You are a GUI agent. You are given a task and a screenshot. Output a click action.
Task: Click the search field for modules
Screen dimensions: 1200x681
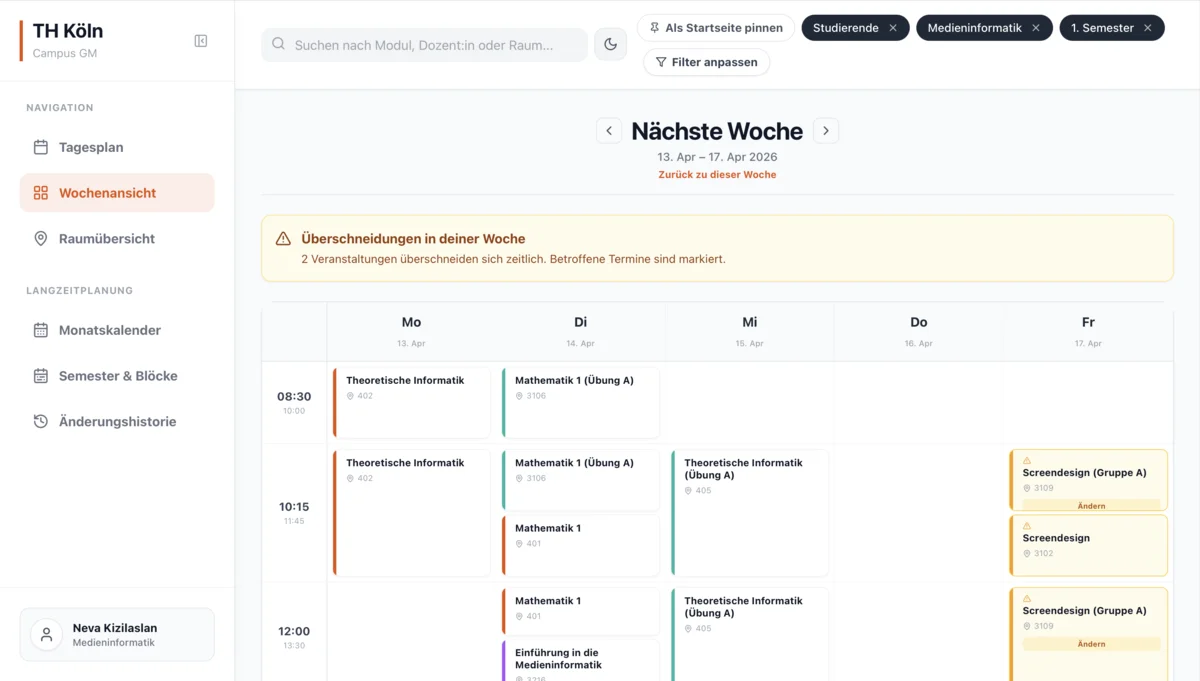(425, 45)
